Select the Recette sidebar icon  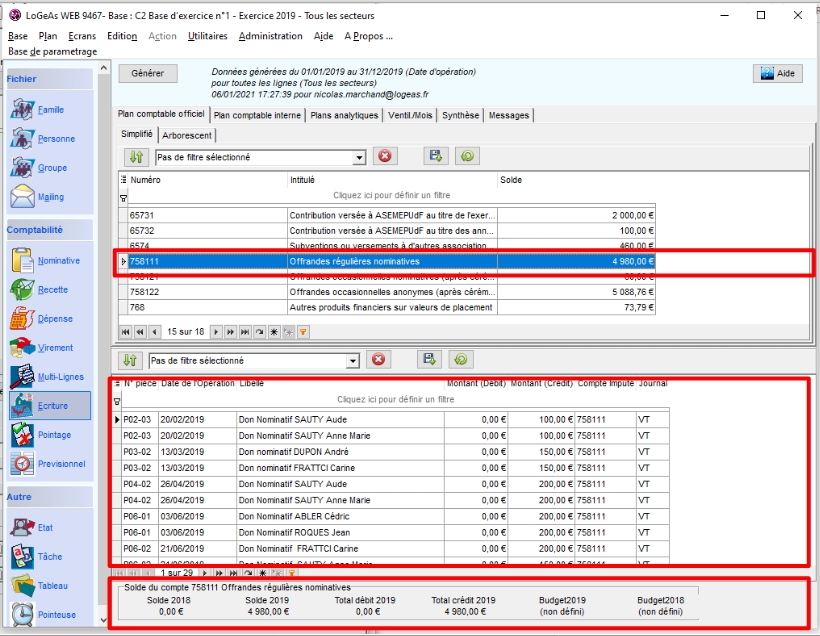point(24,290)
